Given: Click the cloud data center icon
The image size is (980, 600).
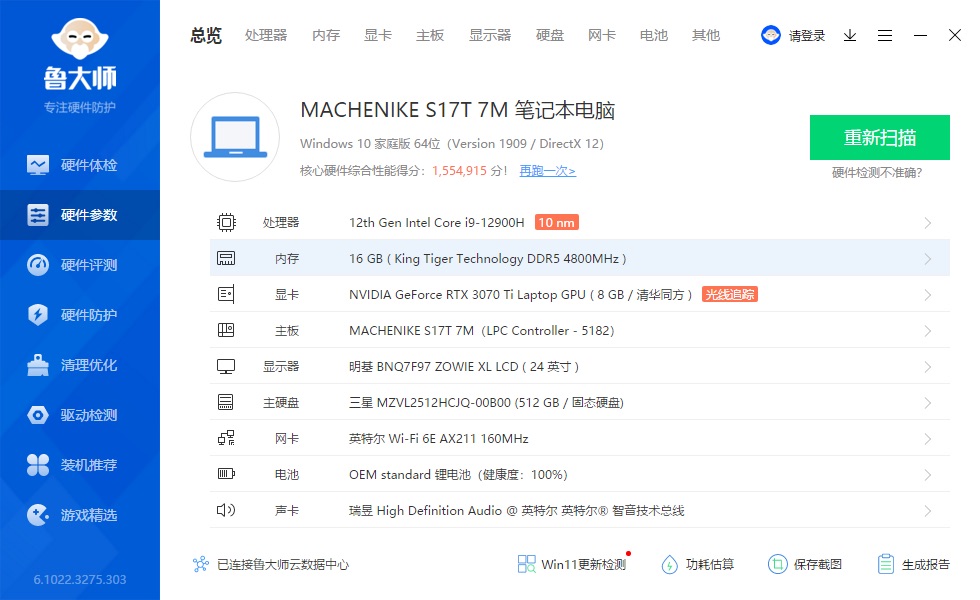Looking at the screenshot, I should (x=201, y=564).
